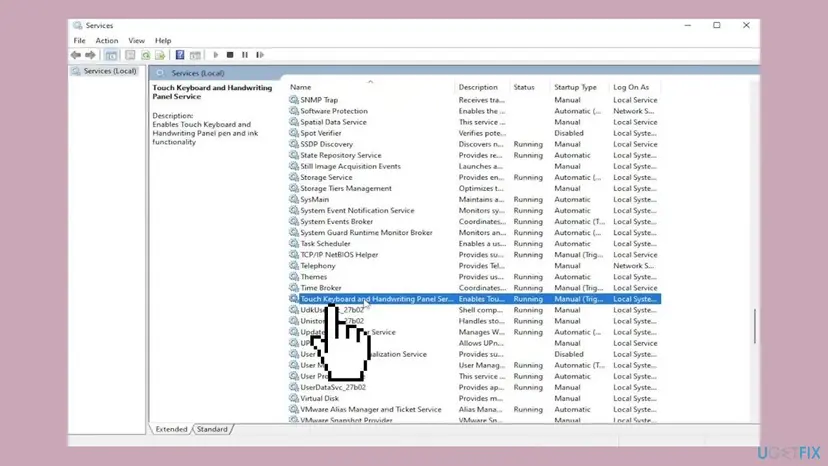The height and width of the screenshot is (466, 828).
Task: Sort by the Name column header
Action: click(x=300, y=87)
